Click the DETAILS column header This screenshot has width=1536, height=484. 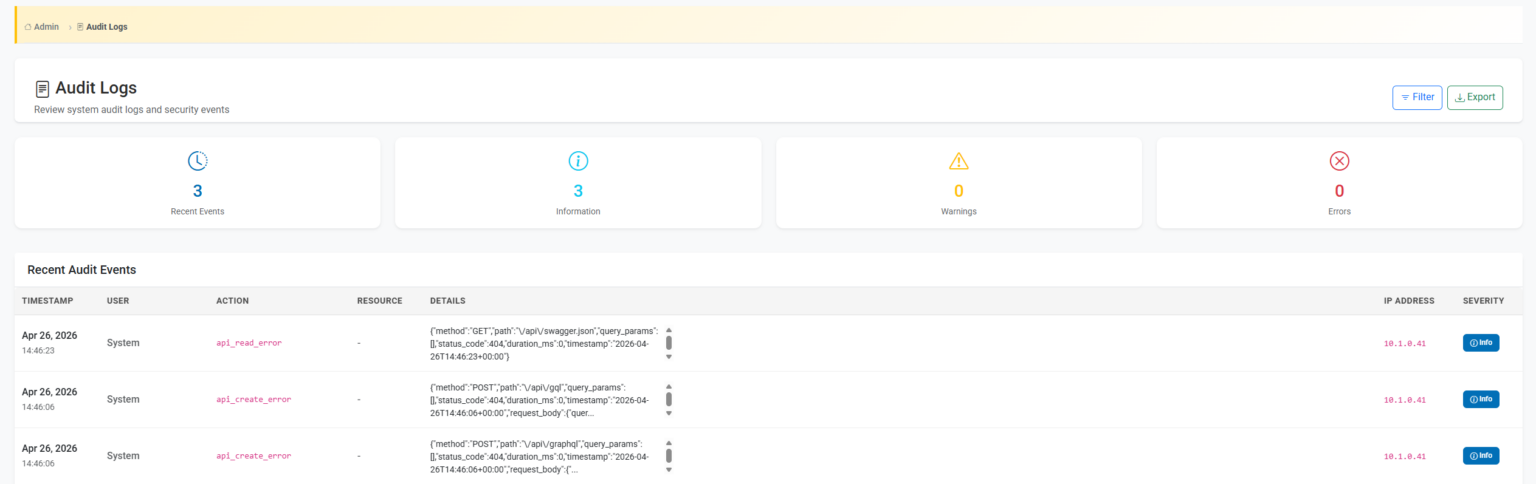coord(447,300)
